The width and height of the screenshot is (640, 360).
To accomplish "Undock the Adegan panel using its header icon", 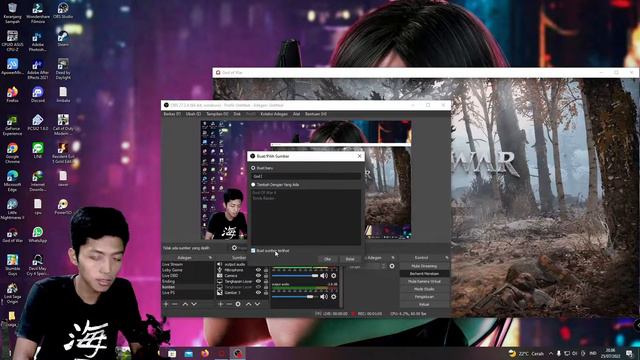I will [210, 258].
